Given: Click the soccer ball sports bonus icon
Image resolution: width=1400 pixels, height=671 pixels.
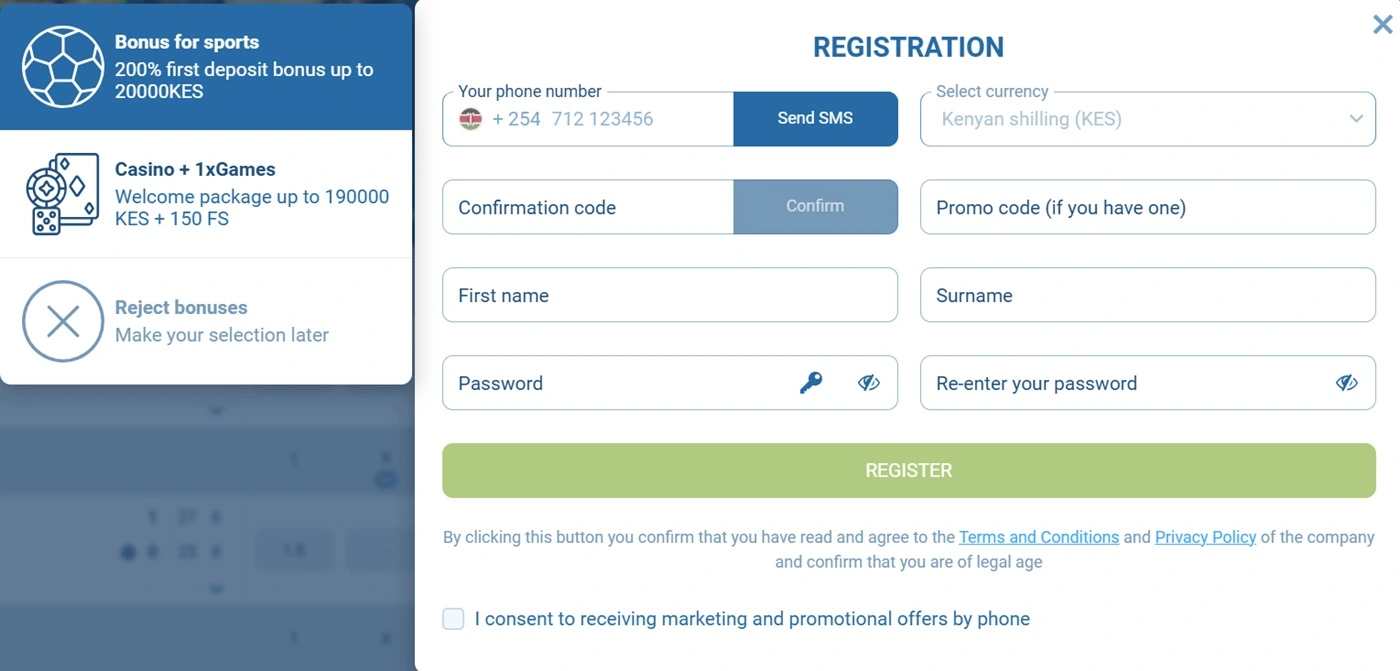Looking at the screenshot, I should (x=63, y=66).
